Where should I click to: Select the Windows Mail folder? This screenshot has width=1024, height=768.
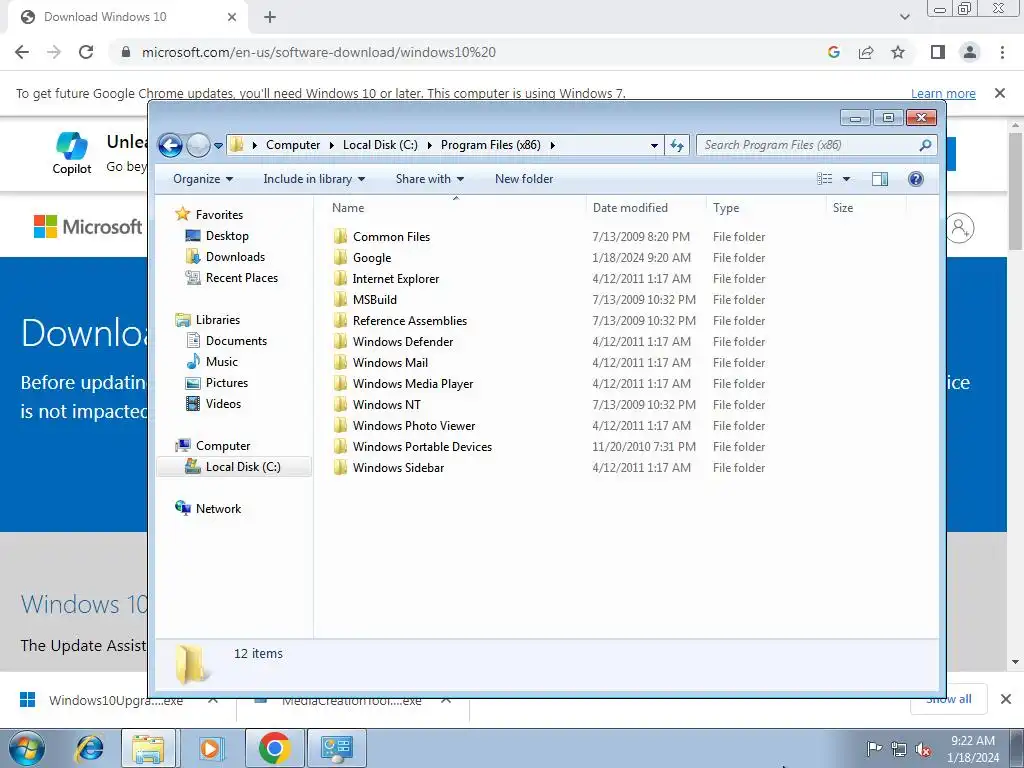tap(390, 362)
